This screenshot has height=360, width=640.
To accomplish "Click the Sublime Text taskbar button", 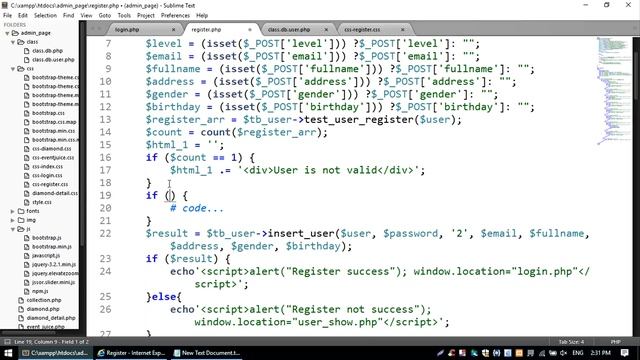I will [56, 353].
